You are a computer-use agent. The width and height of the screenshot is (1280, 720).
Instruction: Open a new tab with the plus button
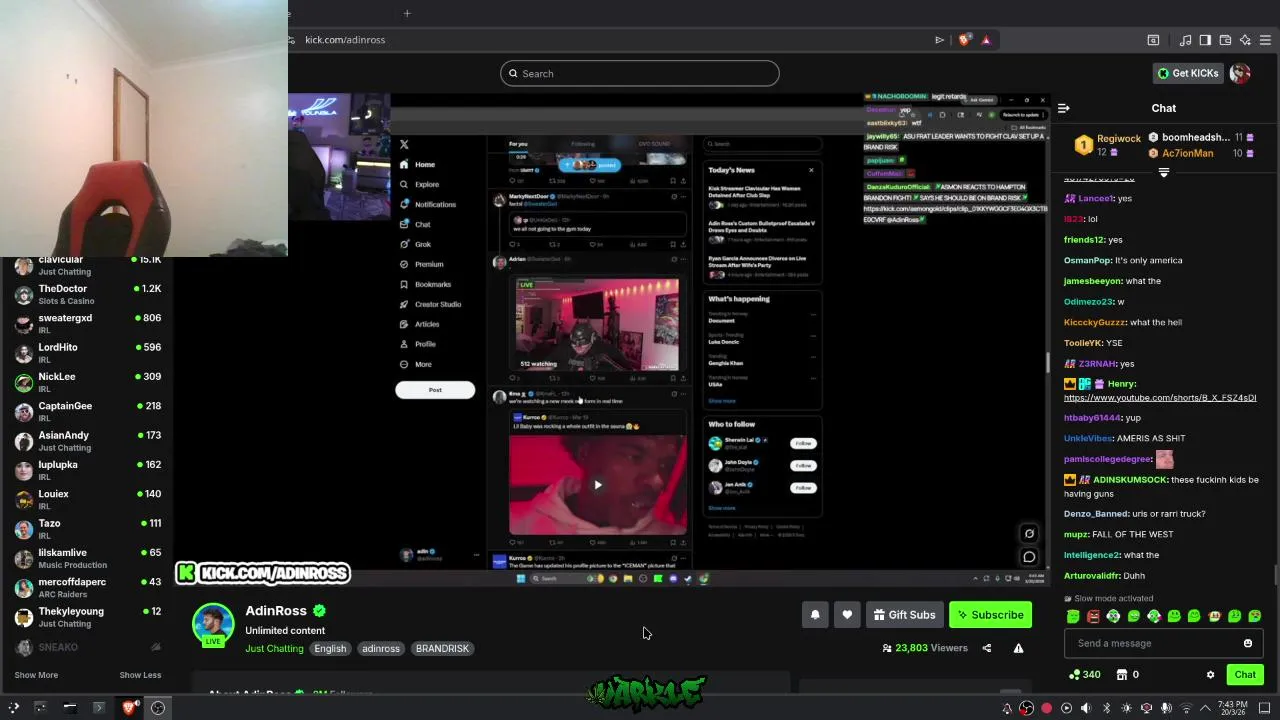tap(407, 13)
